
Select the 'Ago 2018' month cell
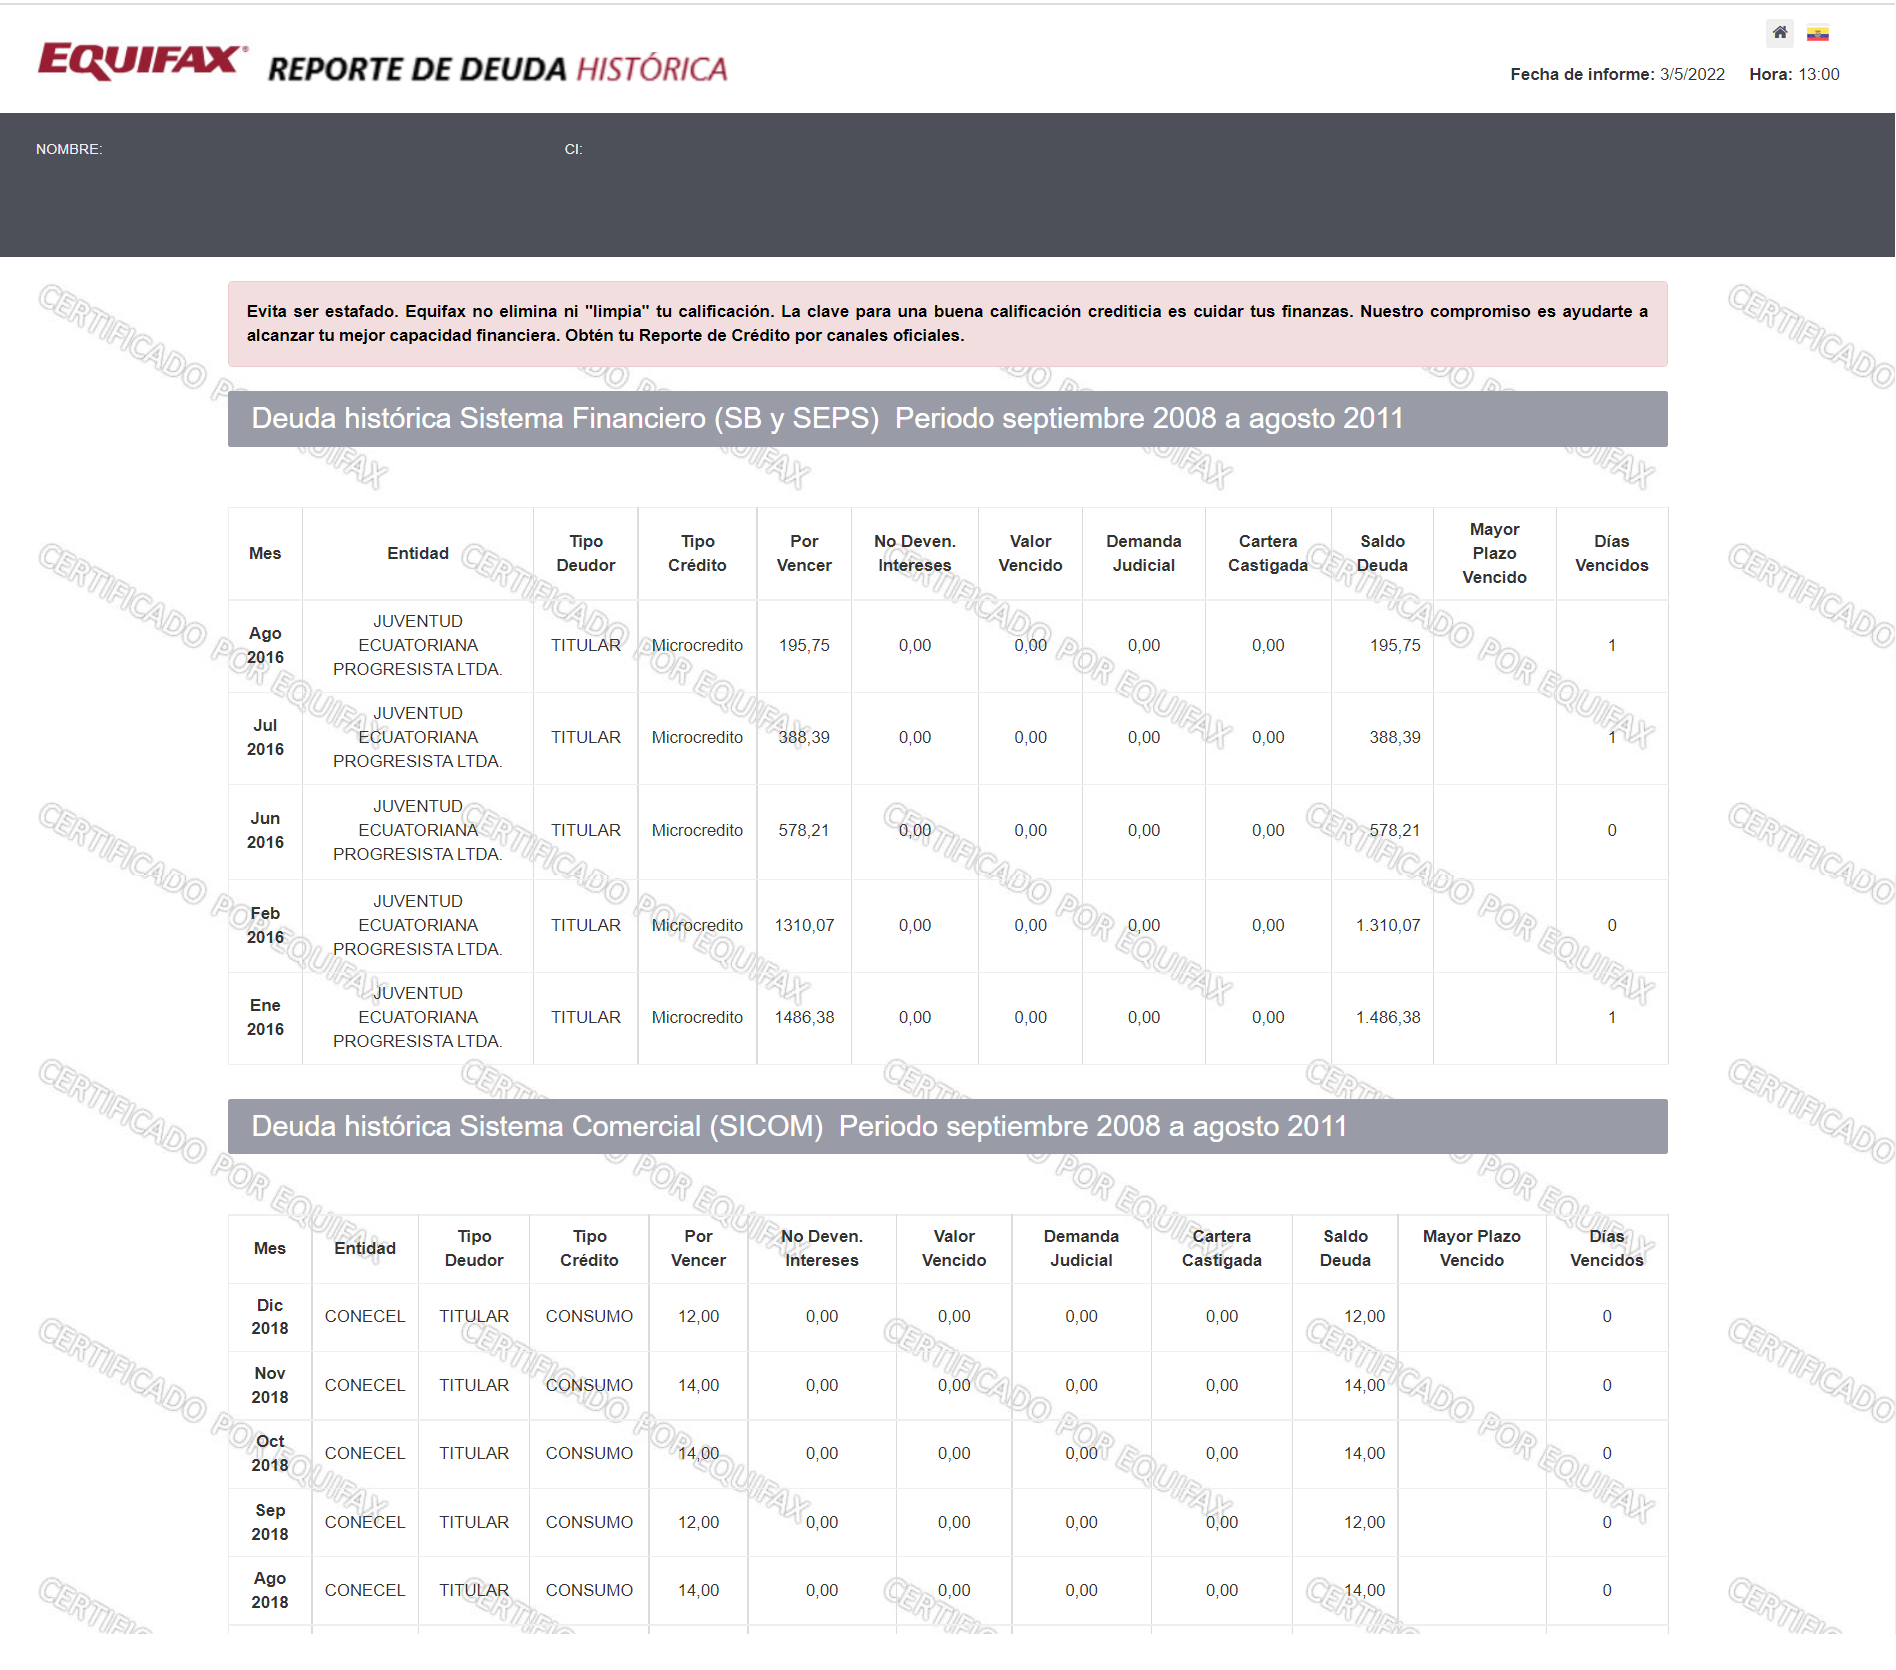269,1590
